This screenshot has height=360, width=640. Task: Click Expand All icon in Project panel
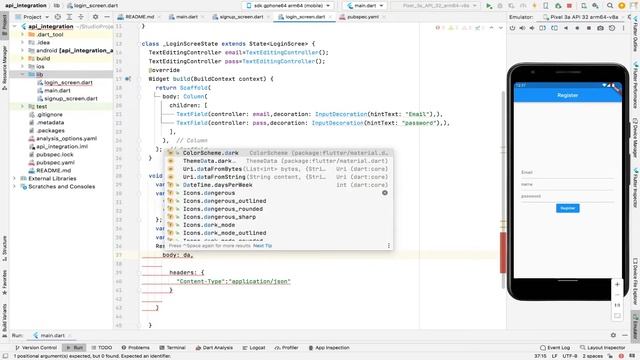[x=69, y=17]
